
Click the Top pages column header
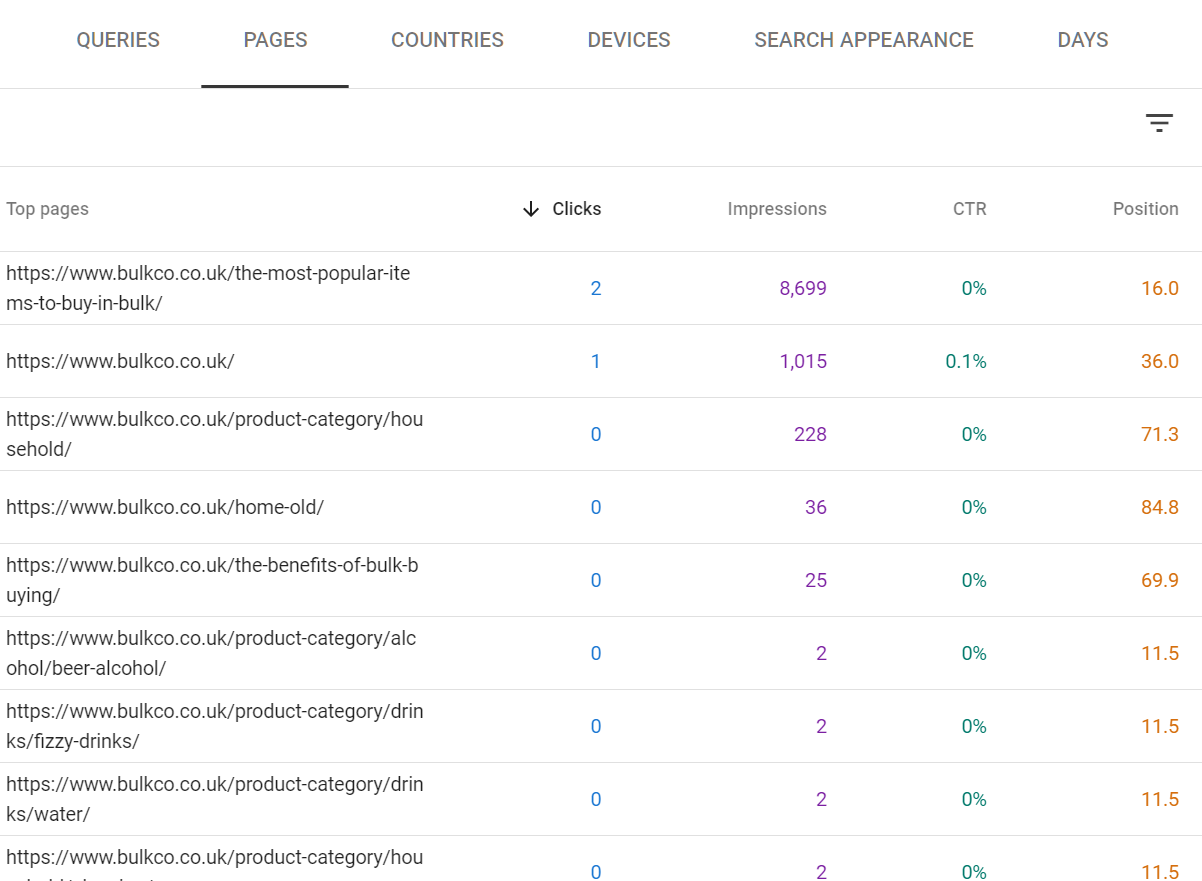pos(48,209)
